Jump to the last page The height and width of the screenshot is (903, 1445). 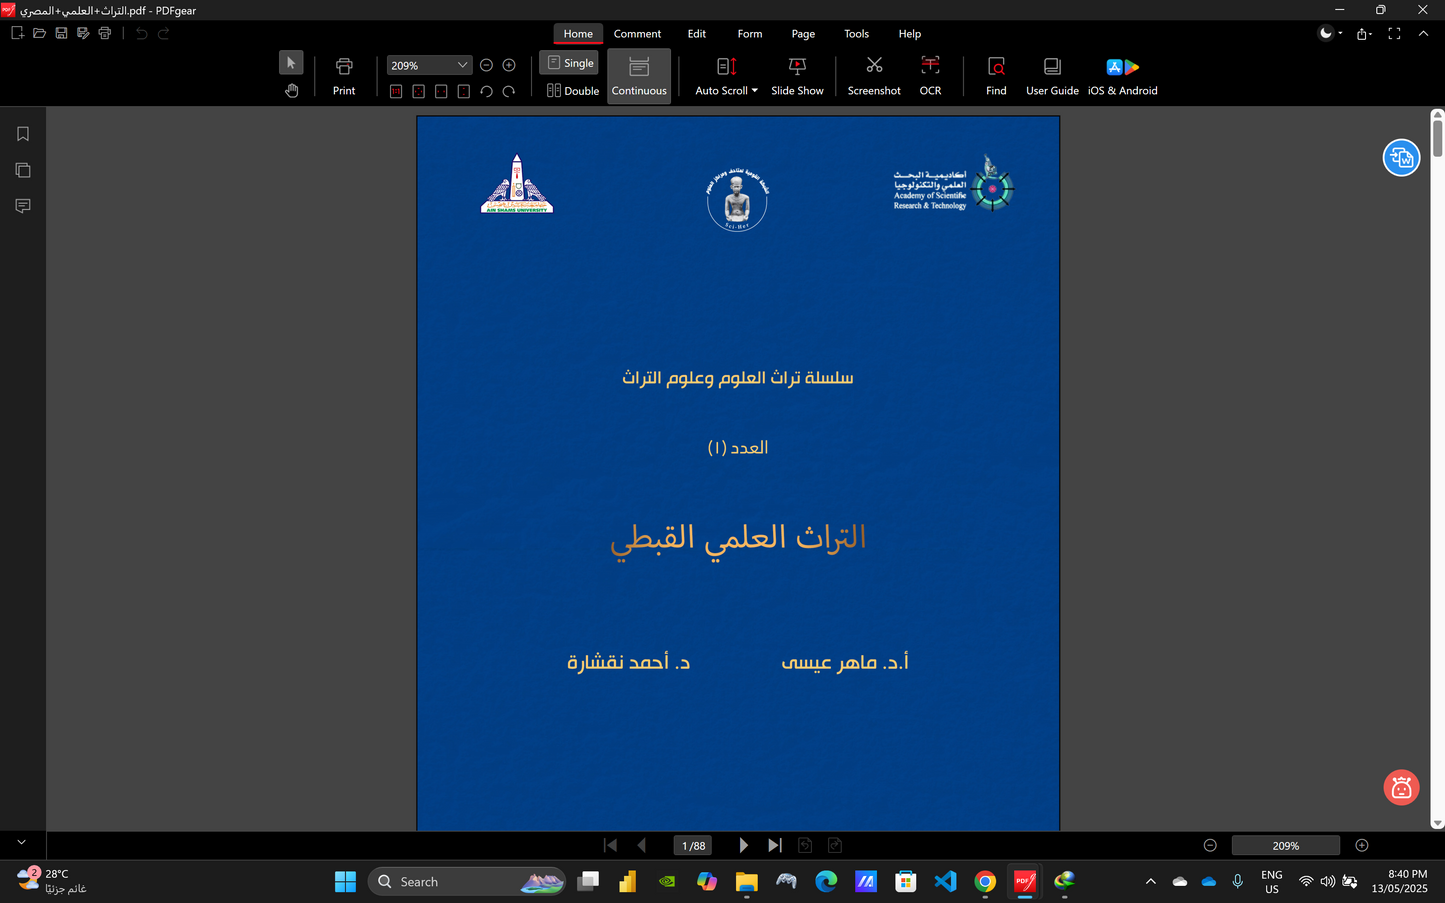point(774,845)
